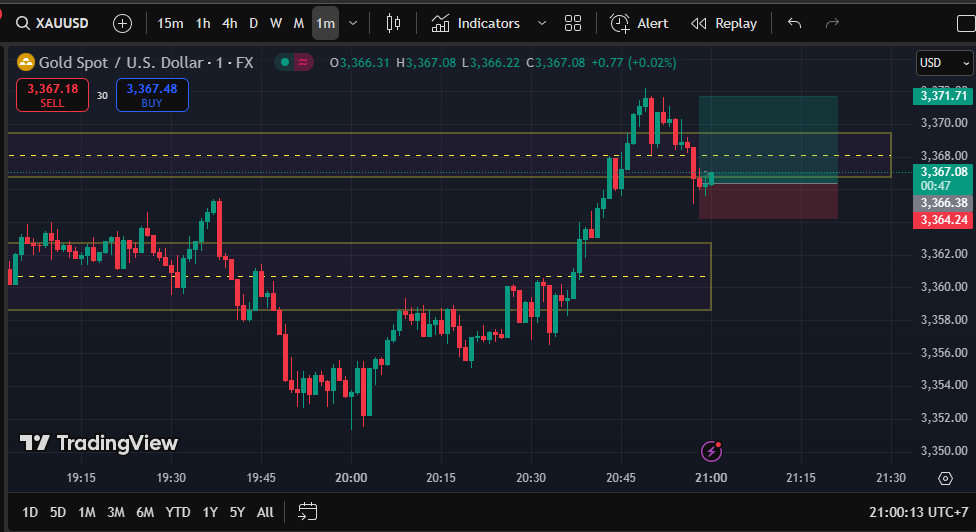The width and height of the screenshot is (976, 532).
Task: Set date range to 5D
Action: [58, 512]
